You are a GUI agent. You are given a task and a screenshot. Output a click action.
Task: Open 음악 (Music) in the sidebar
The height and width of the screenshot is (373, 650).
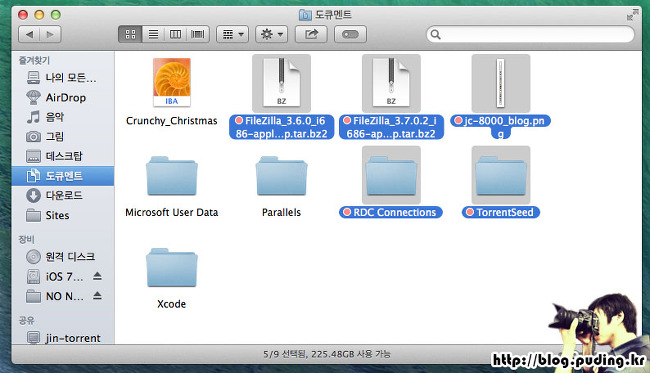click(x=63, y=117)
